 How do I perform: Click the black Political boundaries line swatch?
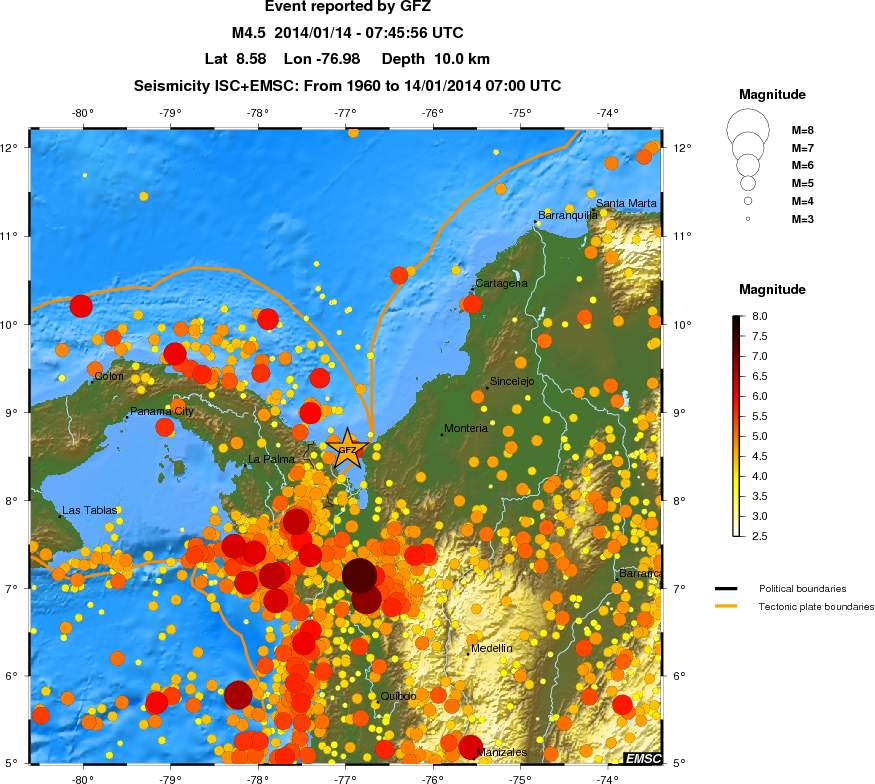coord(726,589)
